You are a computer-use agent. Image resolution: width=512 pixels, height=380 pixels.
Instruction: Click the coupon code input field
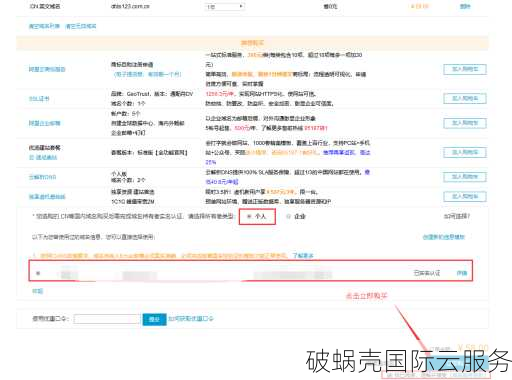[107, 319]
